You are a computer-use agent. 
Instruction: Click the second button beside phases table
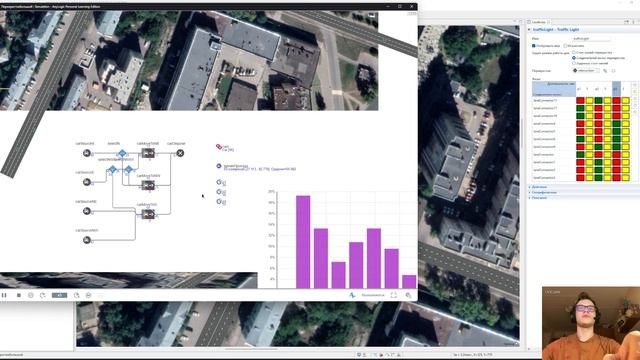[x=635, y=92]
